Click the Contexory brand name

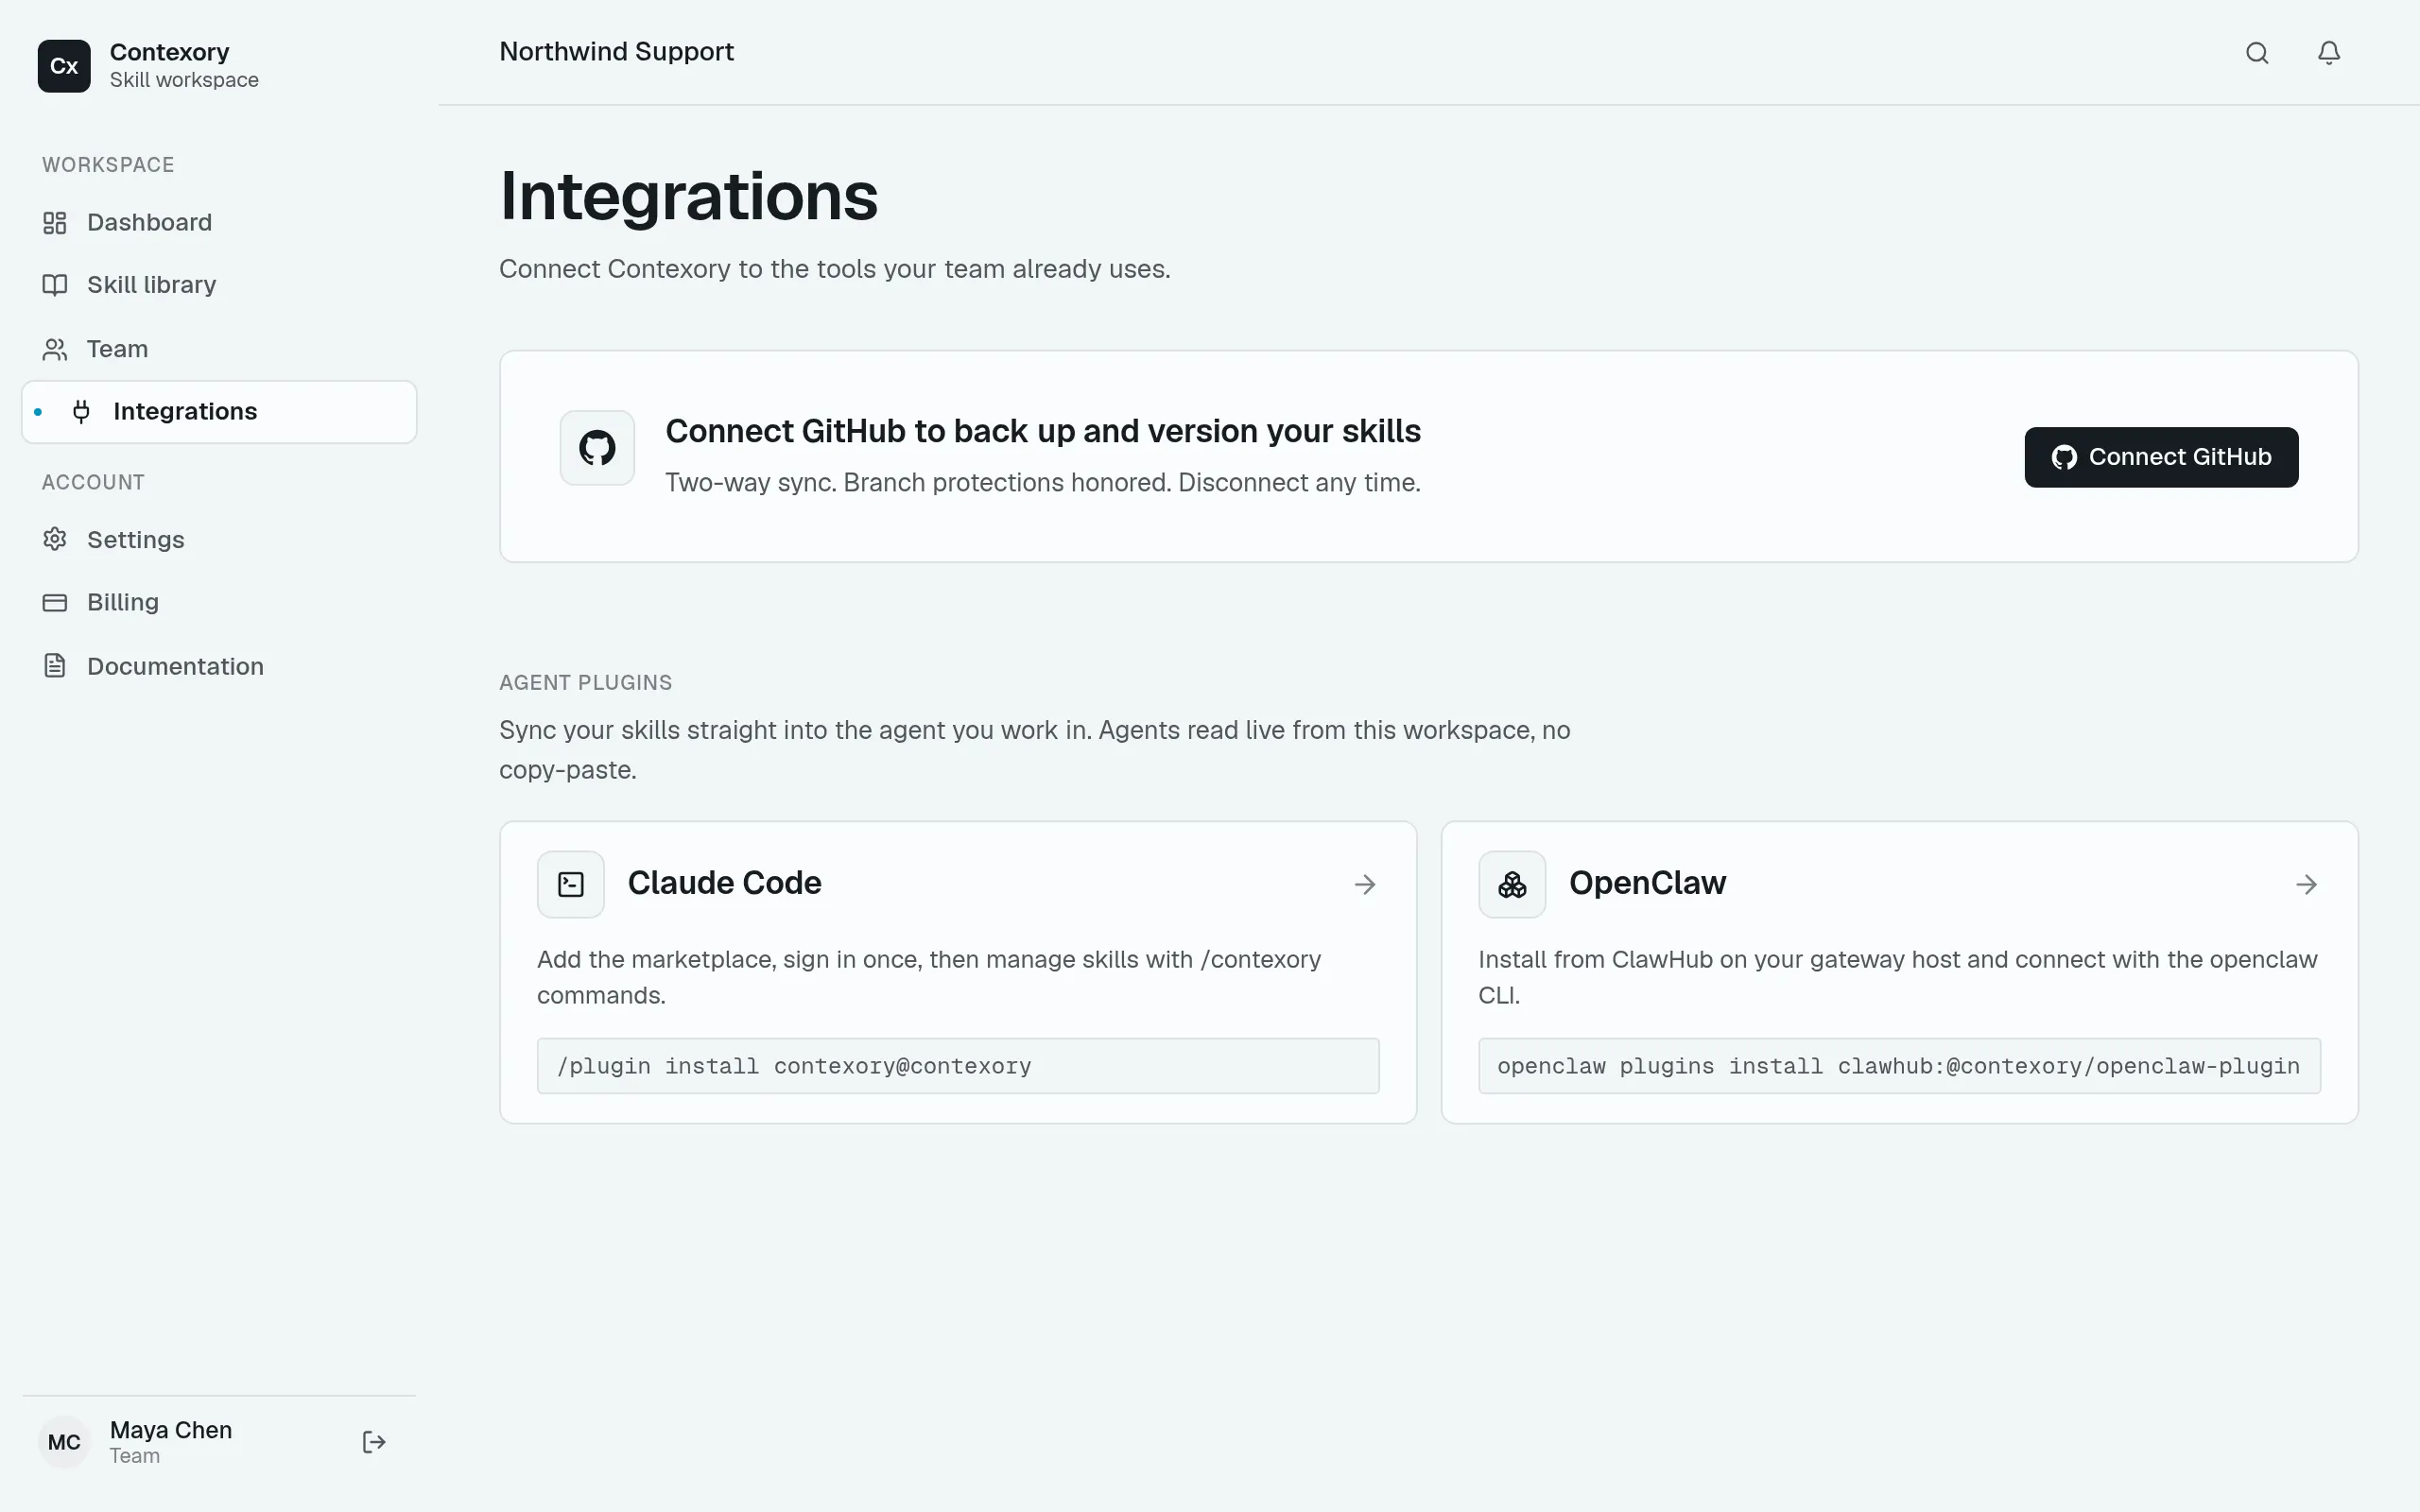[170, 52]
